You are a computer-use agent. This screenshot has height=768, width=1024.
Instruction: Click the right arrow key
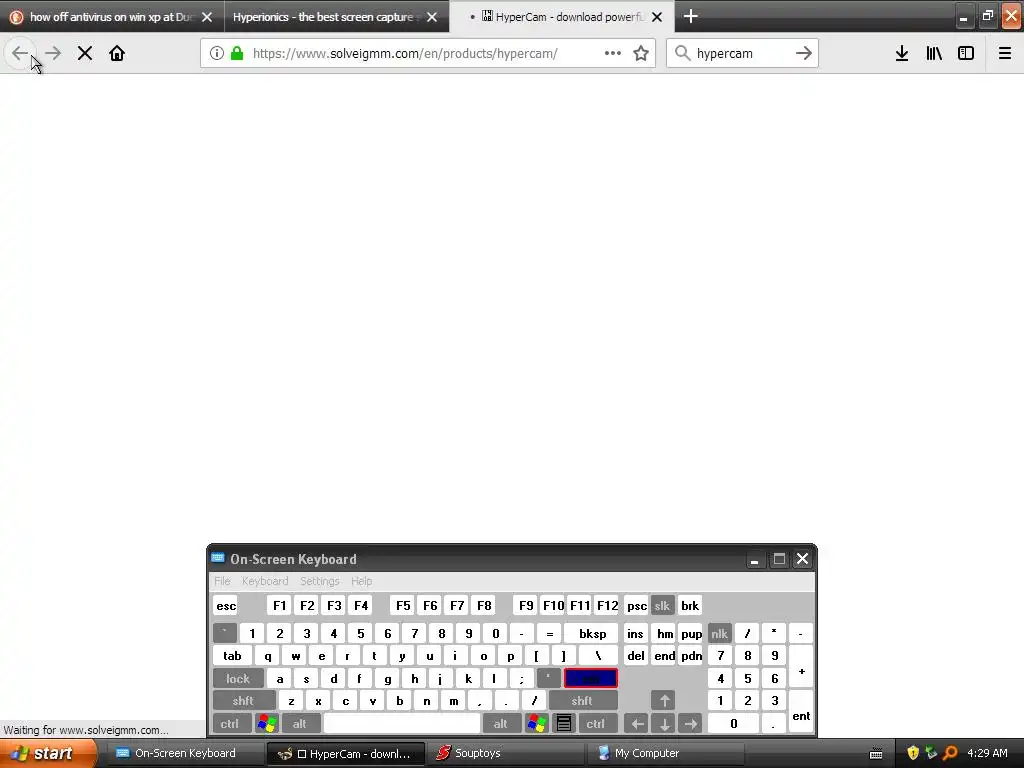[690, 724]
